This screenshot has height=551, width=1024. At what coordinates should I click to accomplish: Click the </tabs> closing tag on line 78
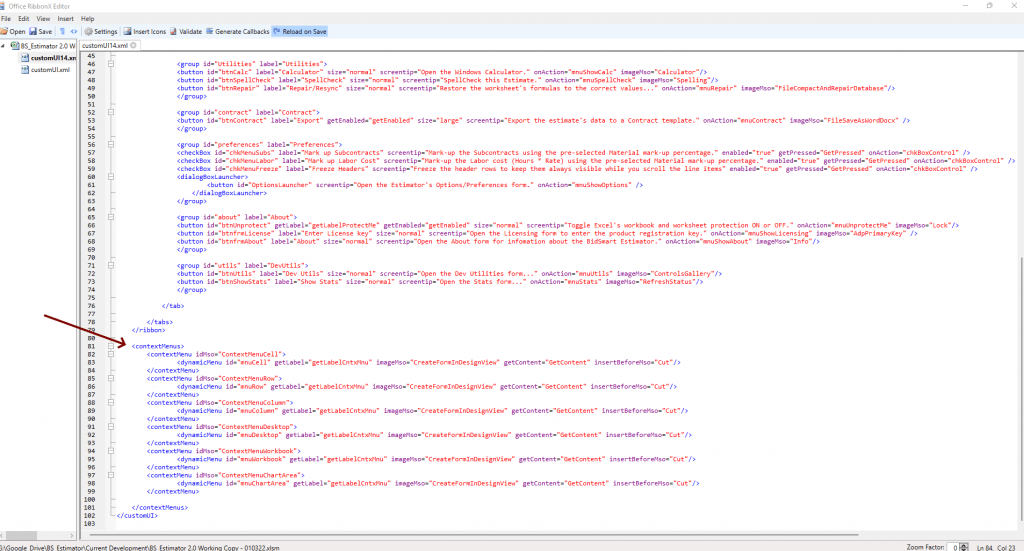click(x=160, y=322)
